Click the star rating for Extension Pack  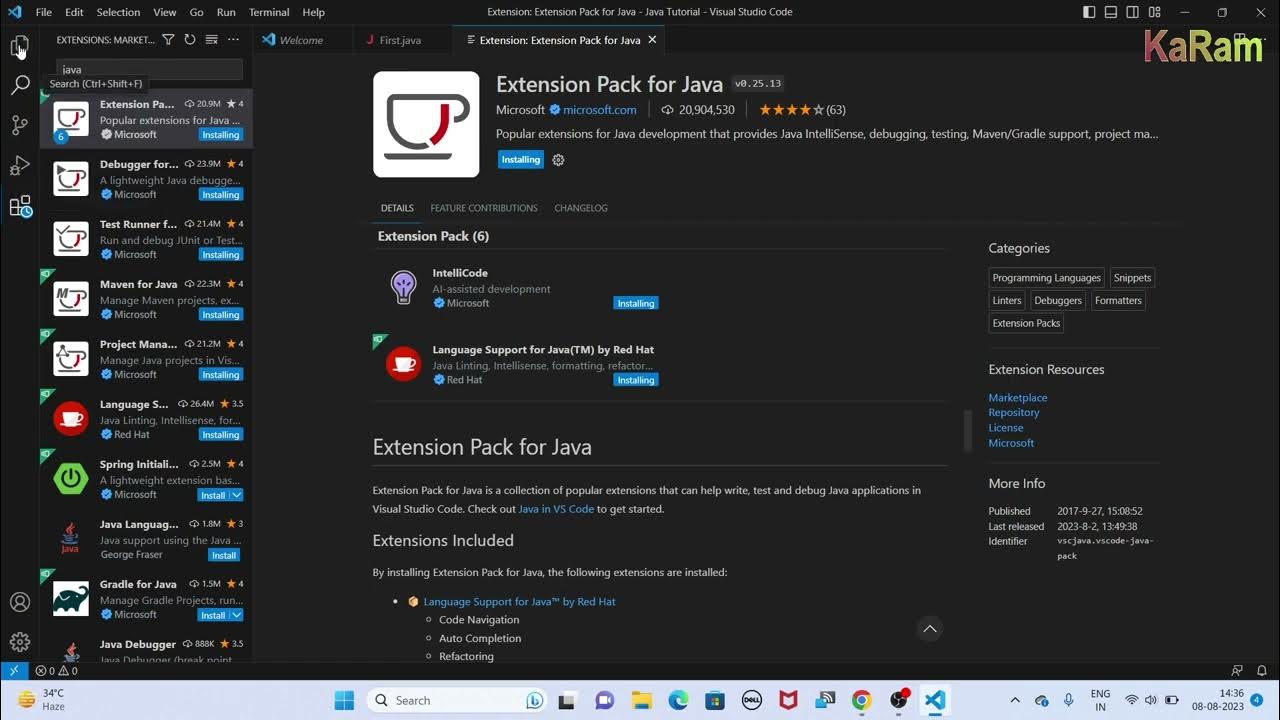(x=802, y=110)
